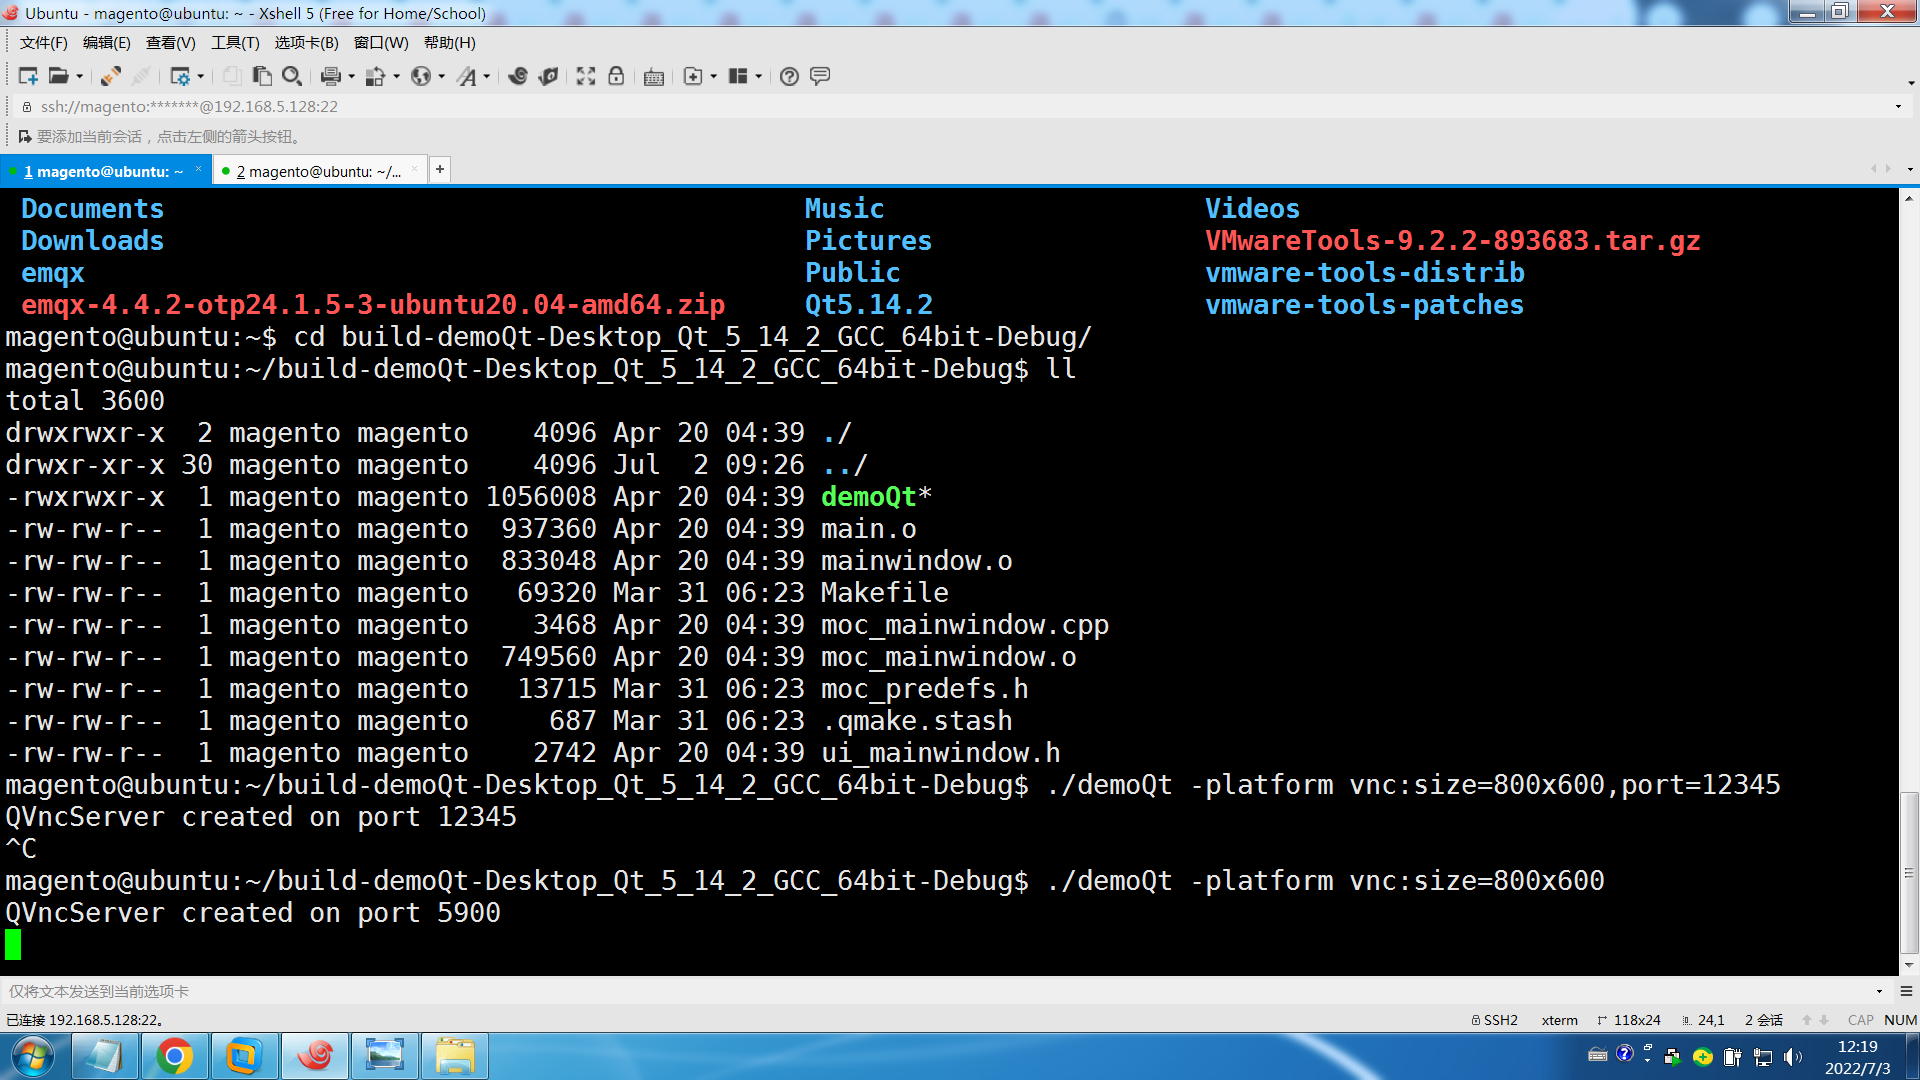
Task: Toggle full screen mode icon
Action: click(x=584, y=76)
